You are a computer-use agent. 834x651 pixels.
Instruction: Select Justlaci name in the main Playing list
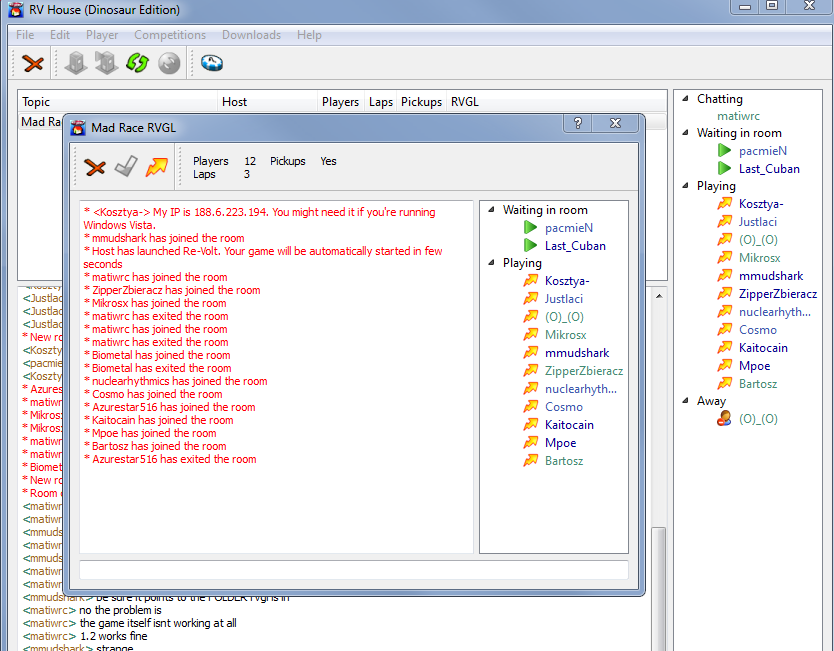pyautogui.click(x=757, y=222)
